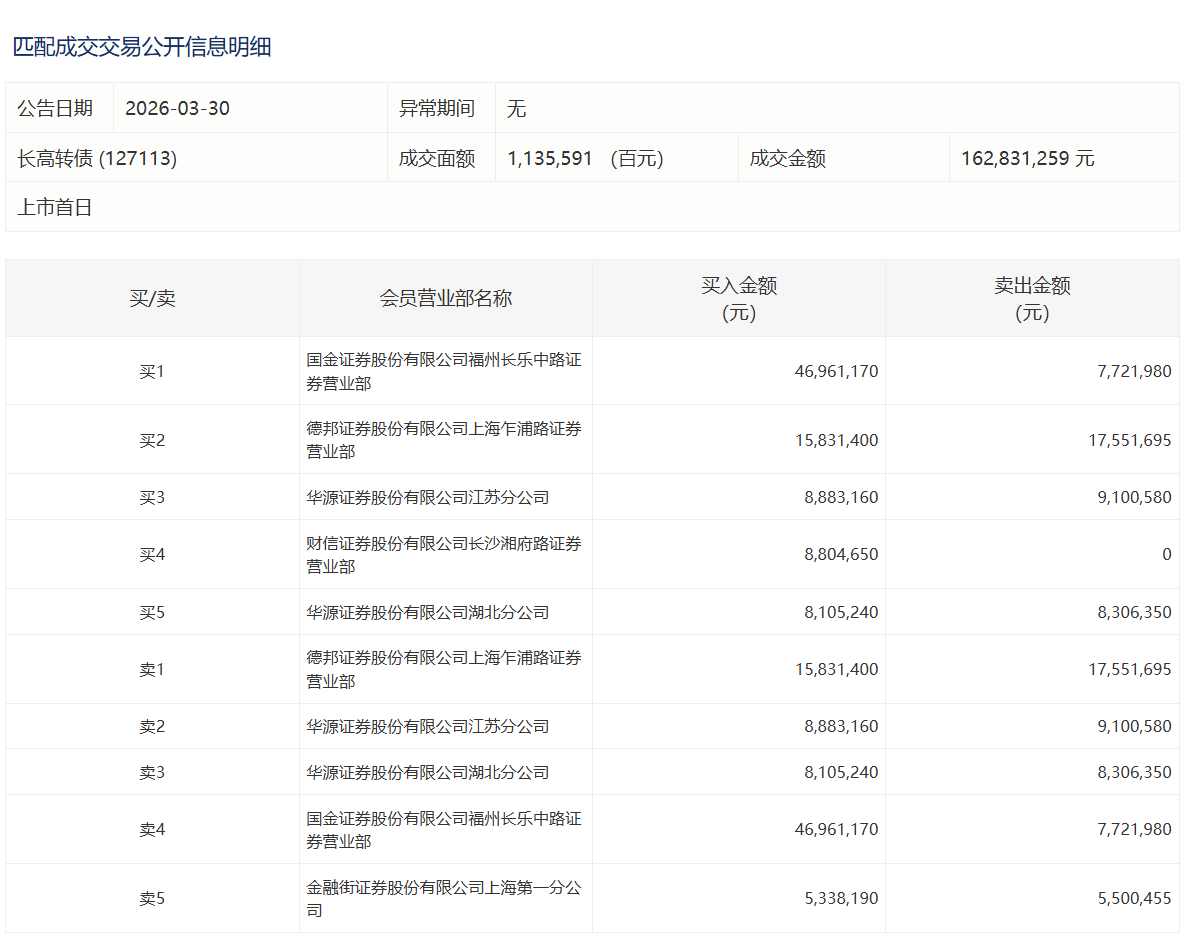Image resolution: width=1188 pixels, height=942 pixels.
Task: Click the 上市首日 disclosure reason row
Action: (x=55, y=208)
